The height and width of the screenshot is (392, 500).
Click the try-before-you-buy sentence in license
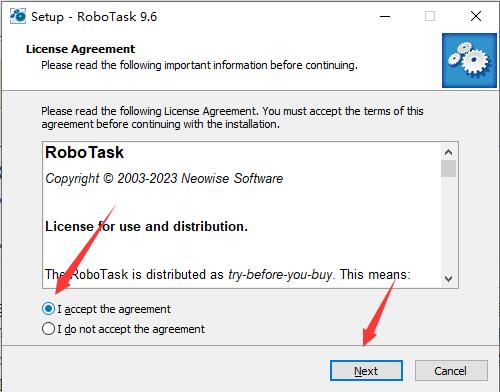tap(228, 275)
